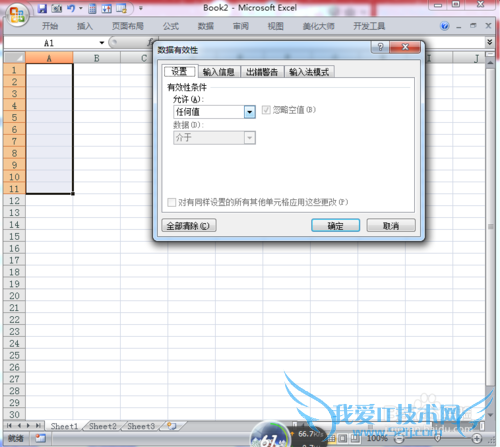This screenshot has height=447, width=500.
Task: Click the dialog help question mark button
Action: coord(380,47)
